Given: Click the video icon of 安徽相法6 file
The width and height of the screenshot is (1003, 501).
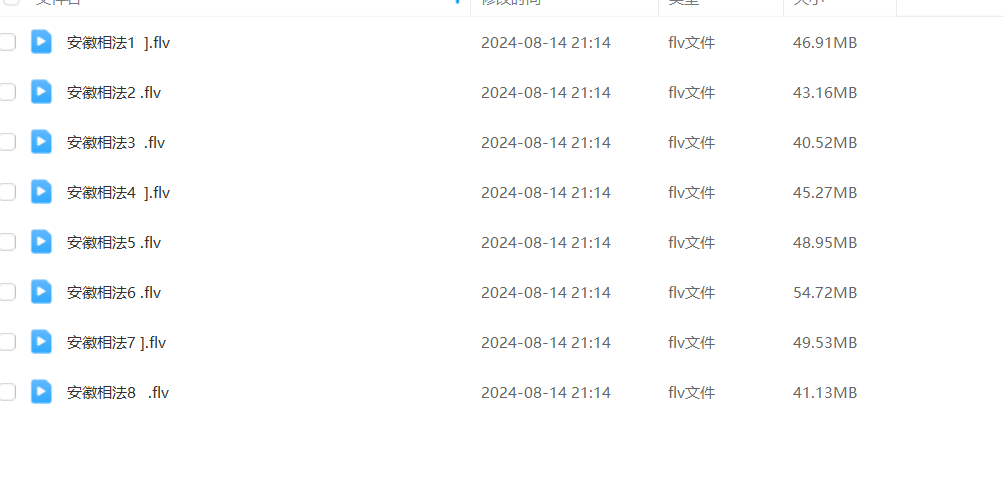Looking at the screenshot, I should [x=41, y=292].
